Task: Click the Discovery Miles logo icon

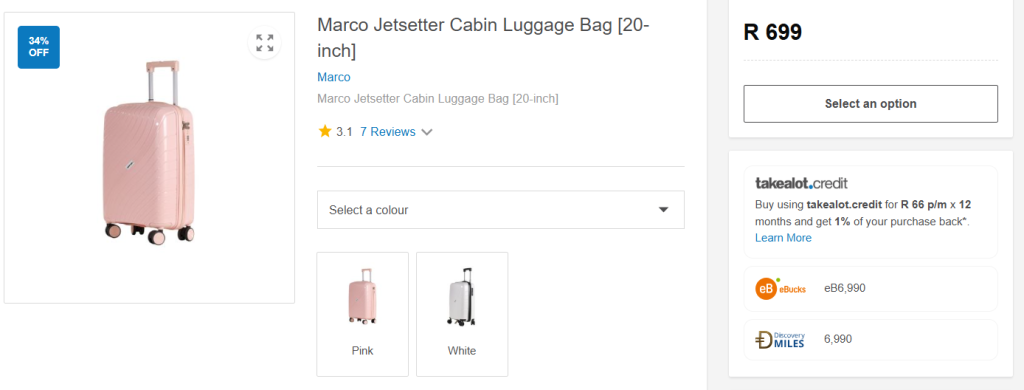Action: click(780, 340)
